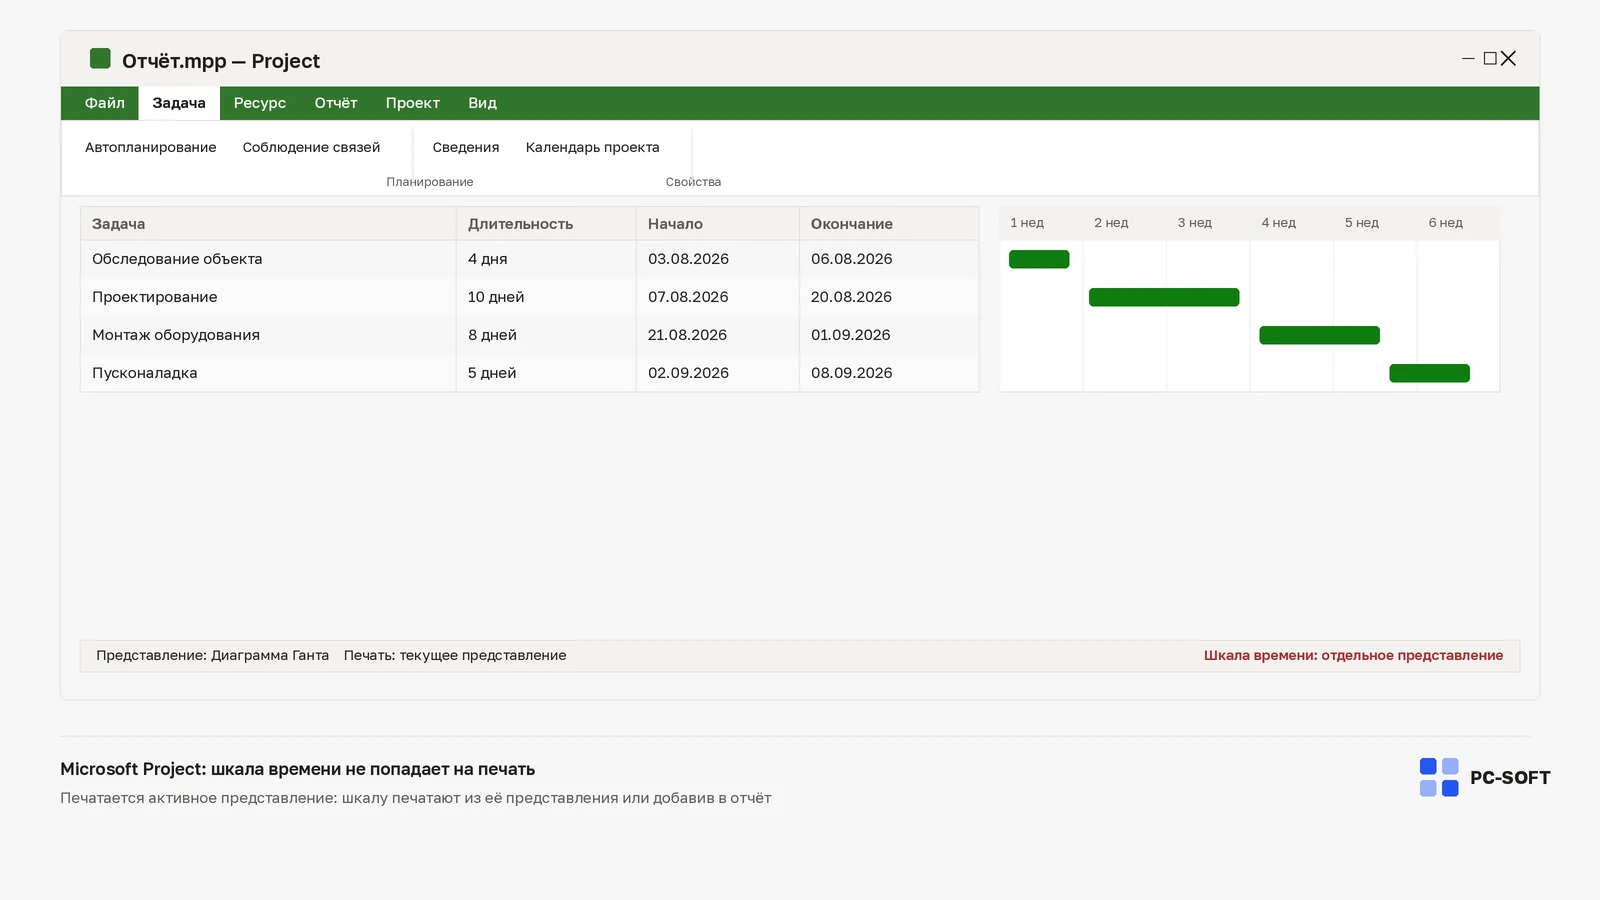Click the duration cell 10 дней
This screenshot has width=1600, height=900.
[x=546, y=297]
